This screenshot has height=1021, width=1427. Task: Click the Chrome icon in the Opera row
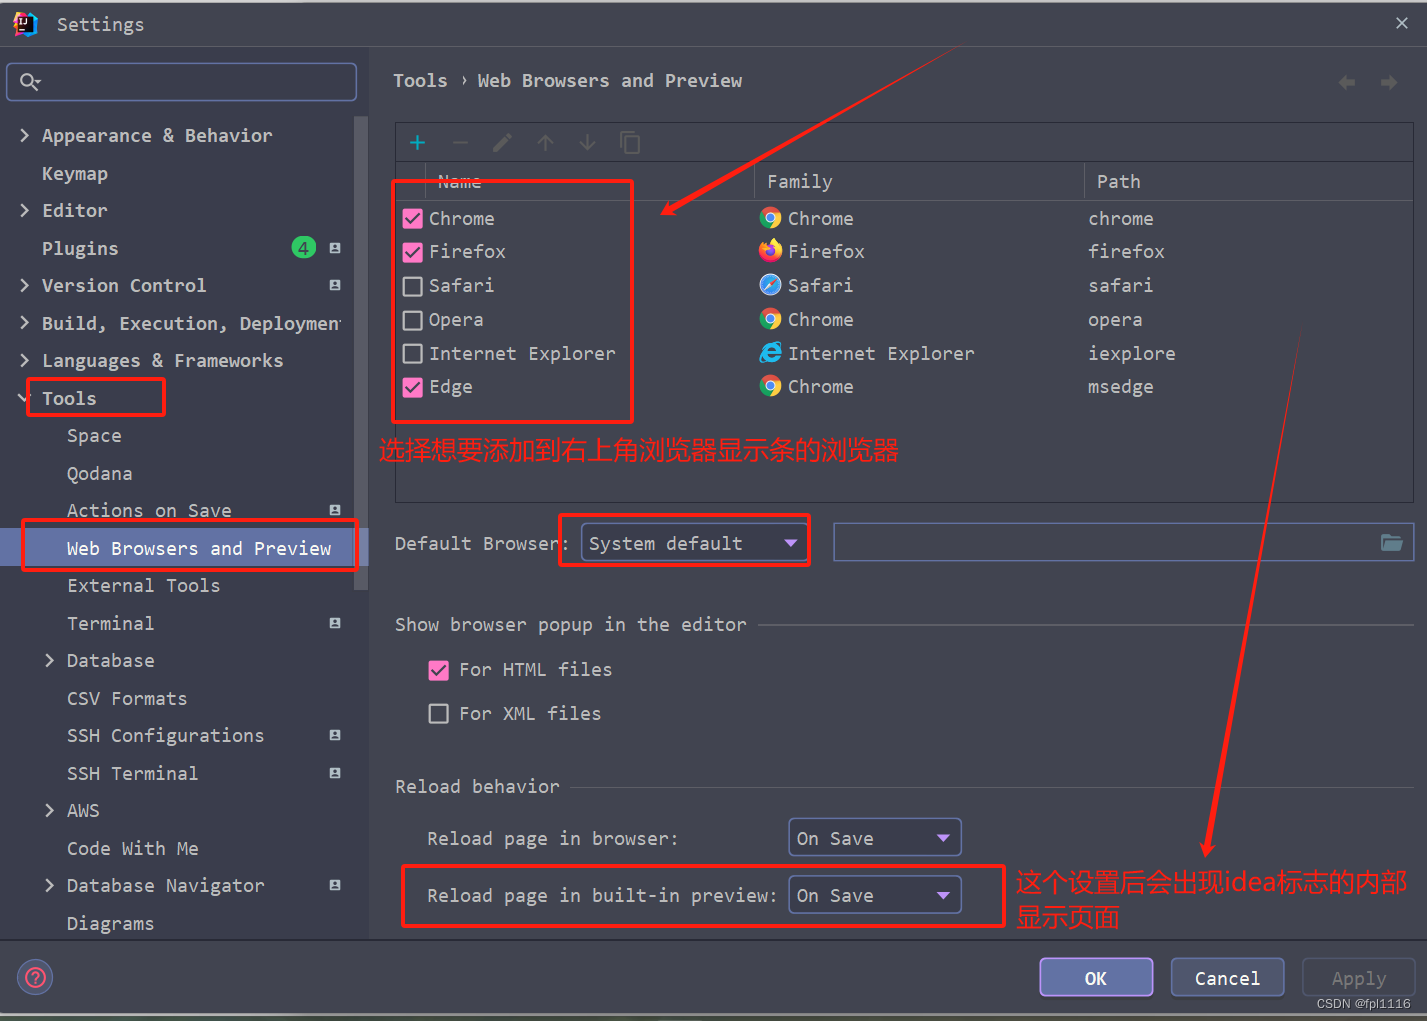point(770,319)
